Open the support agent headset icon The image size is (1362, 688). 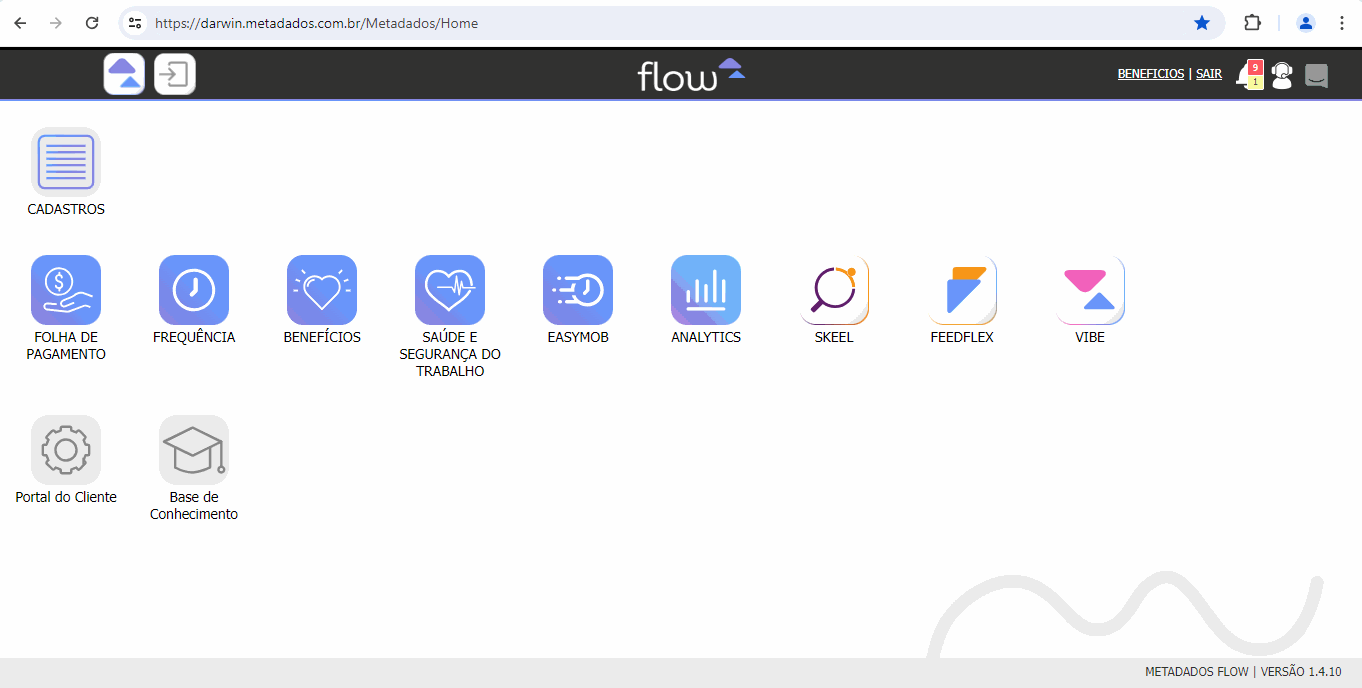(1282, 75)
